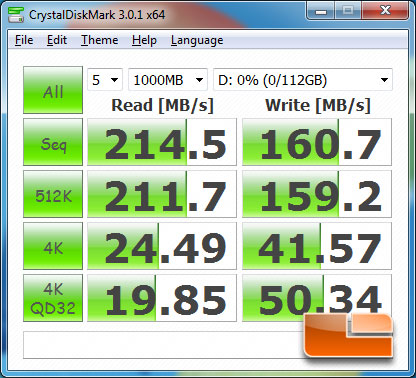Open the Help menu
The image size is (416, 378).
tap(144, 40)
